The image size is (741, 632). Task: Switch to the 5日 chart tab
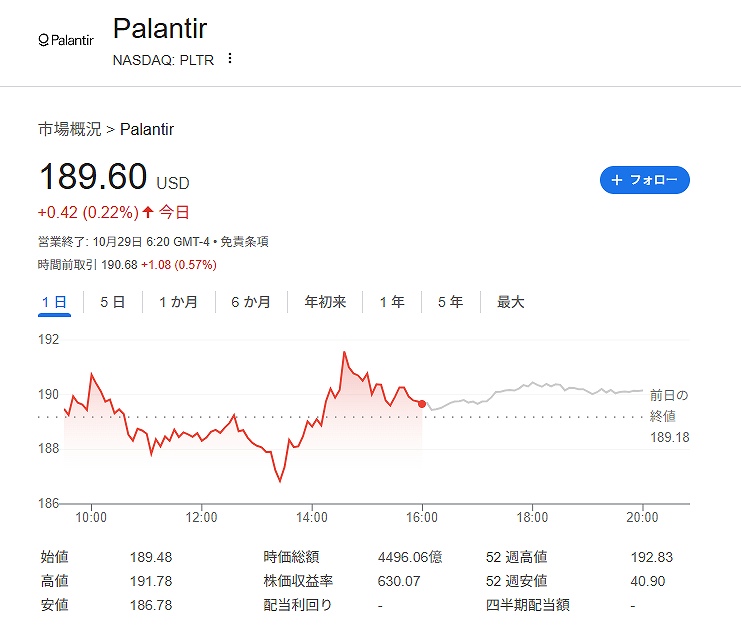coord(112,302)
